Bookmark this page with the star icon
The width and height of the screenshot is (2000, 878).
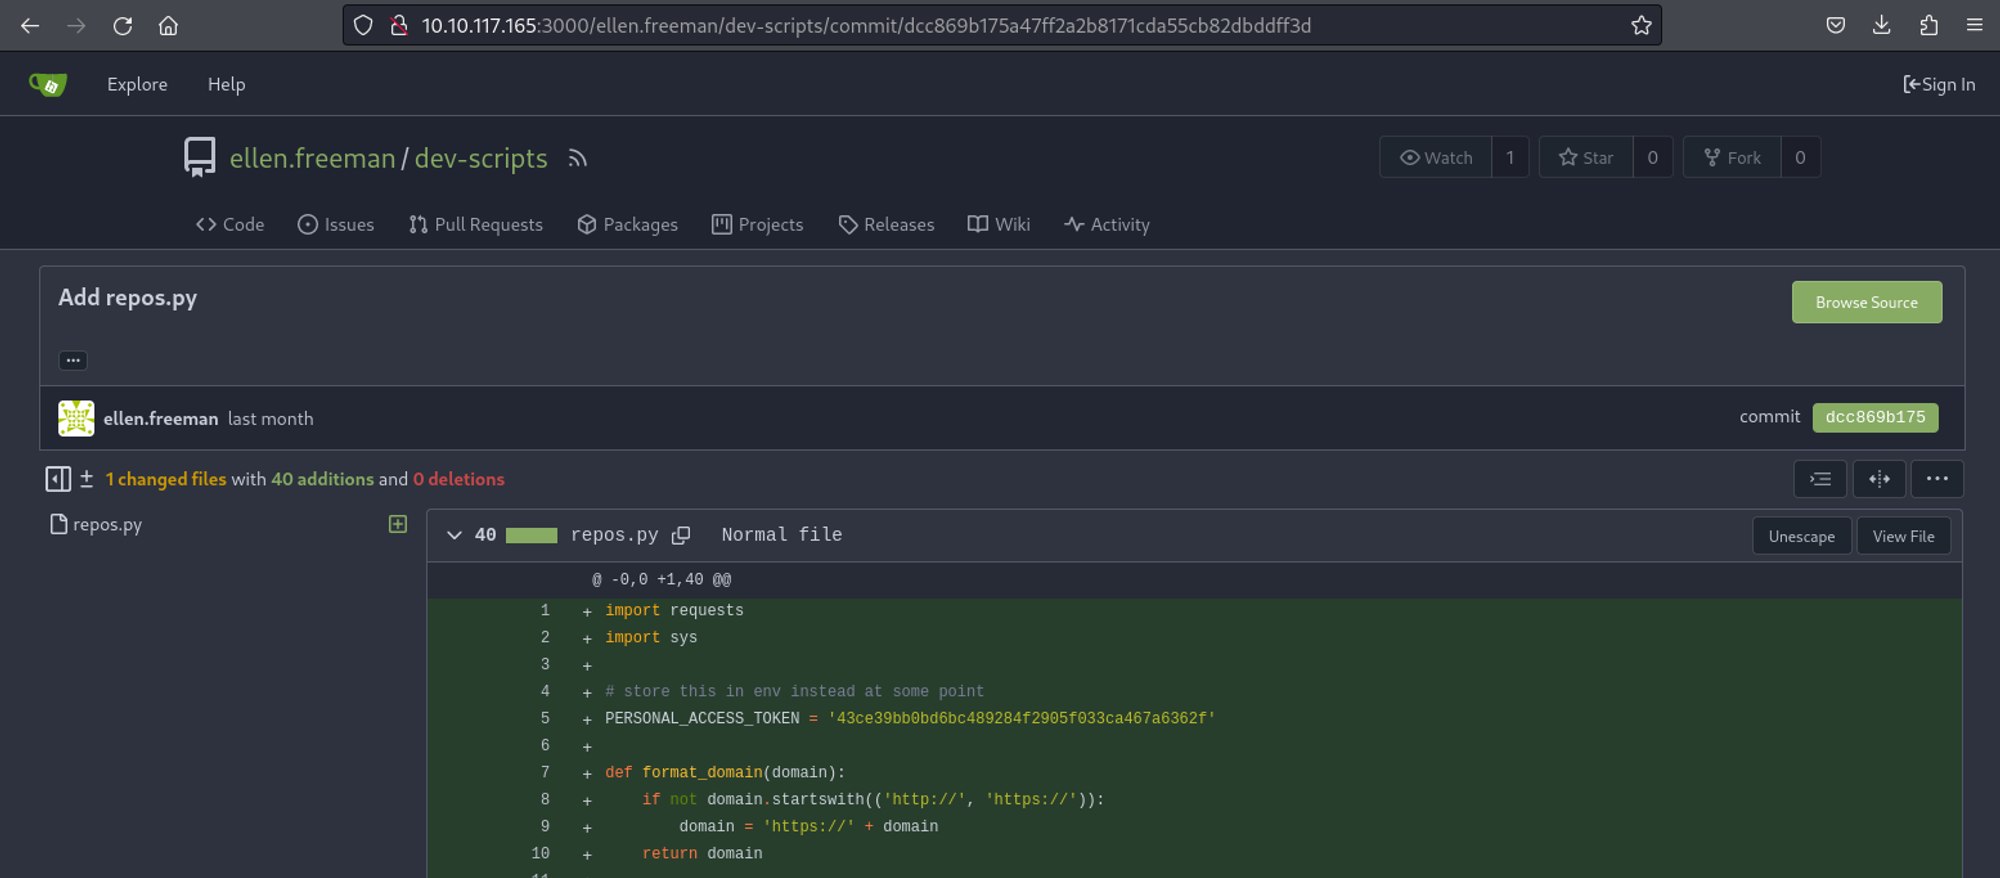click(1641, 26)
